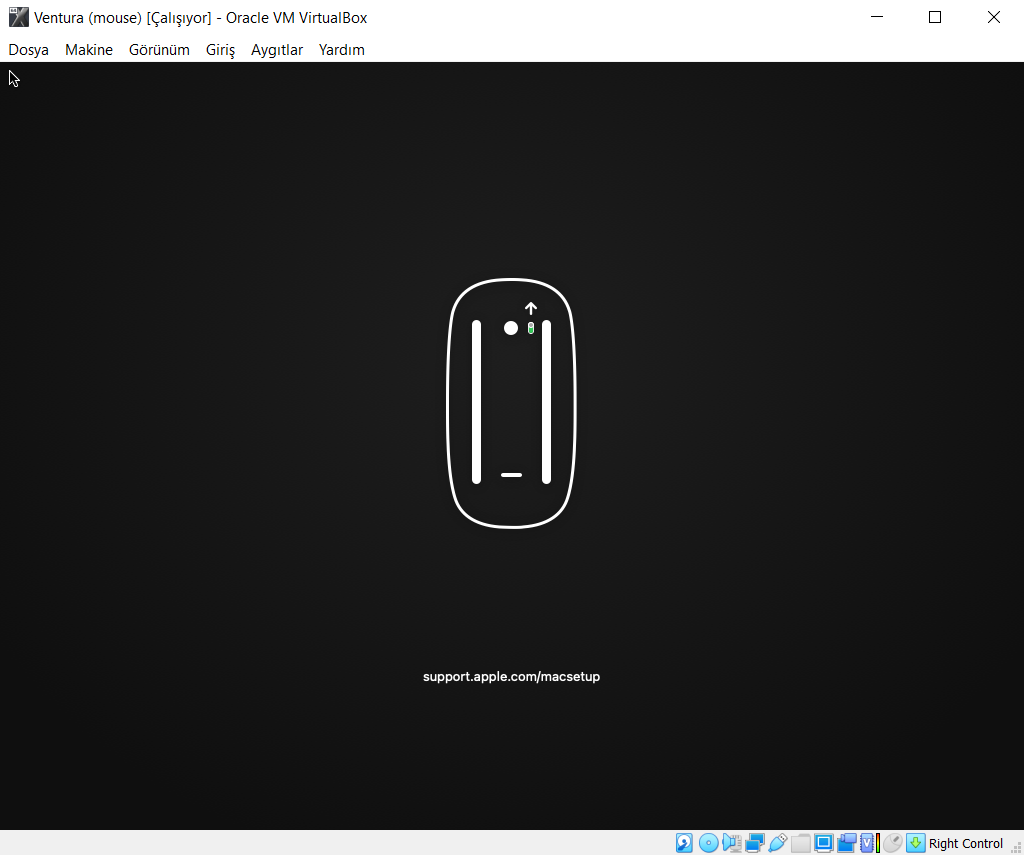The height and width of the screenshot is (855, 1024).
Task: Click the VirtualBox icon in title bar
Action: (18, 17)
